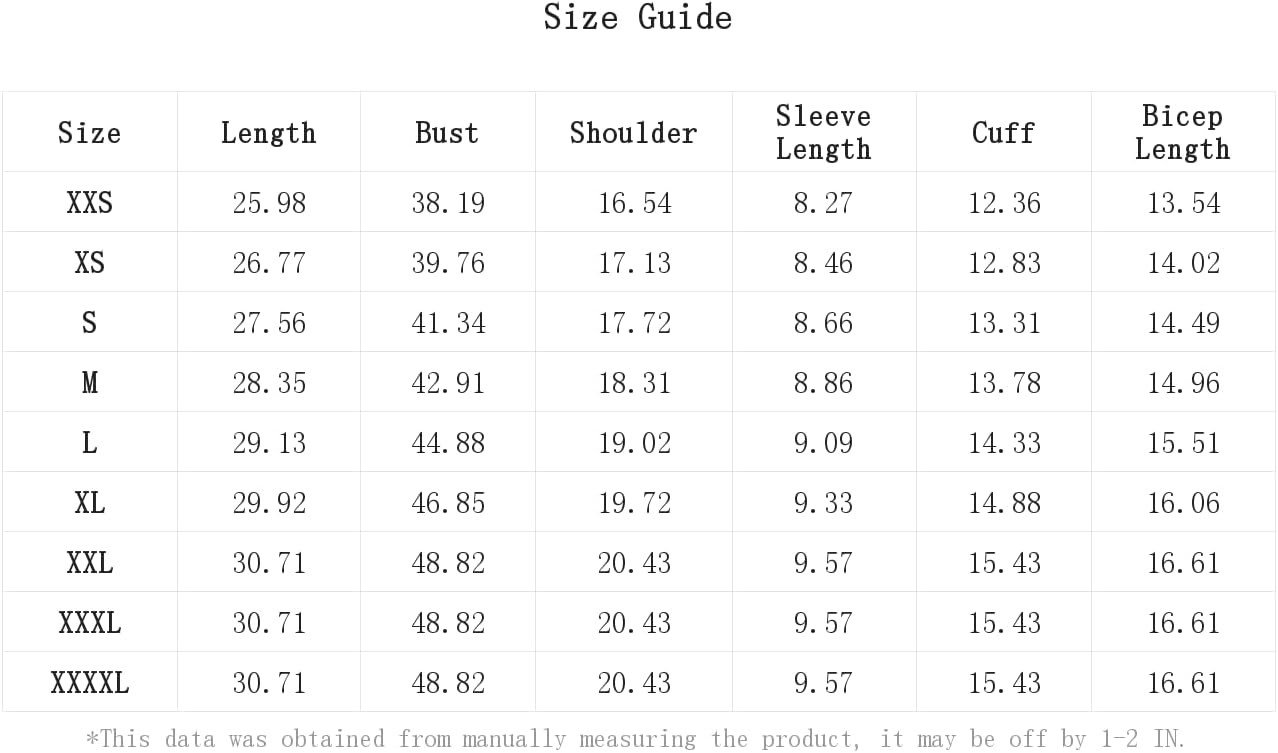
Task: Select the M size row label
Action: (x=89, y=383)
